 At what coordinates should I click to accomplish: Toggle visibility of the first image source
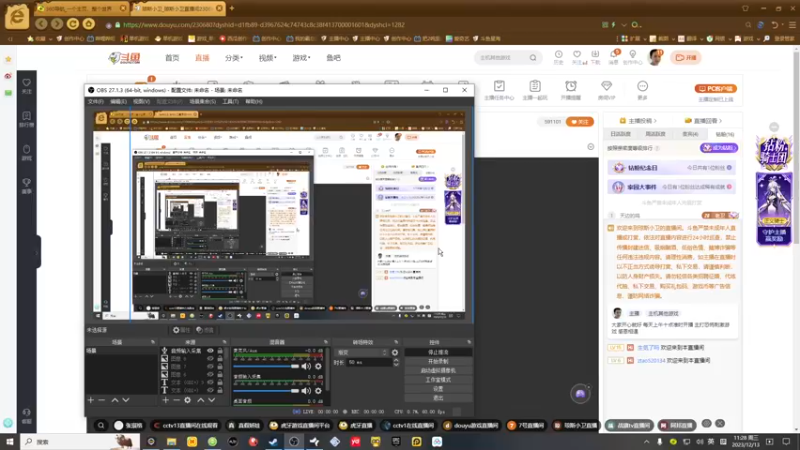point(210,359)
